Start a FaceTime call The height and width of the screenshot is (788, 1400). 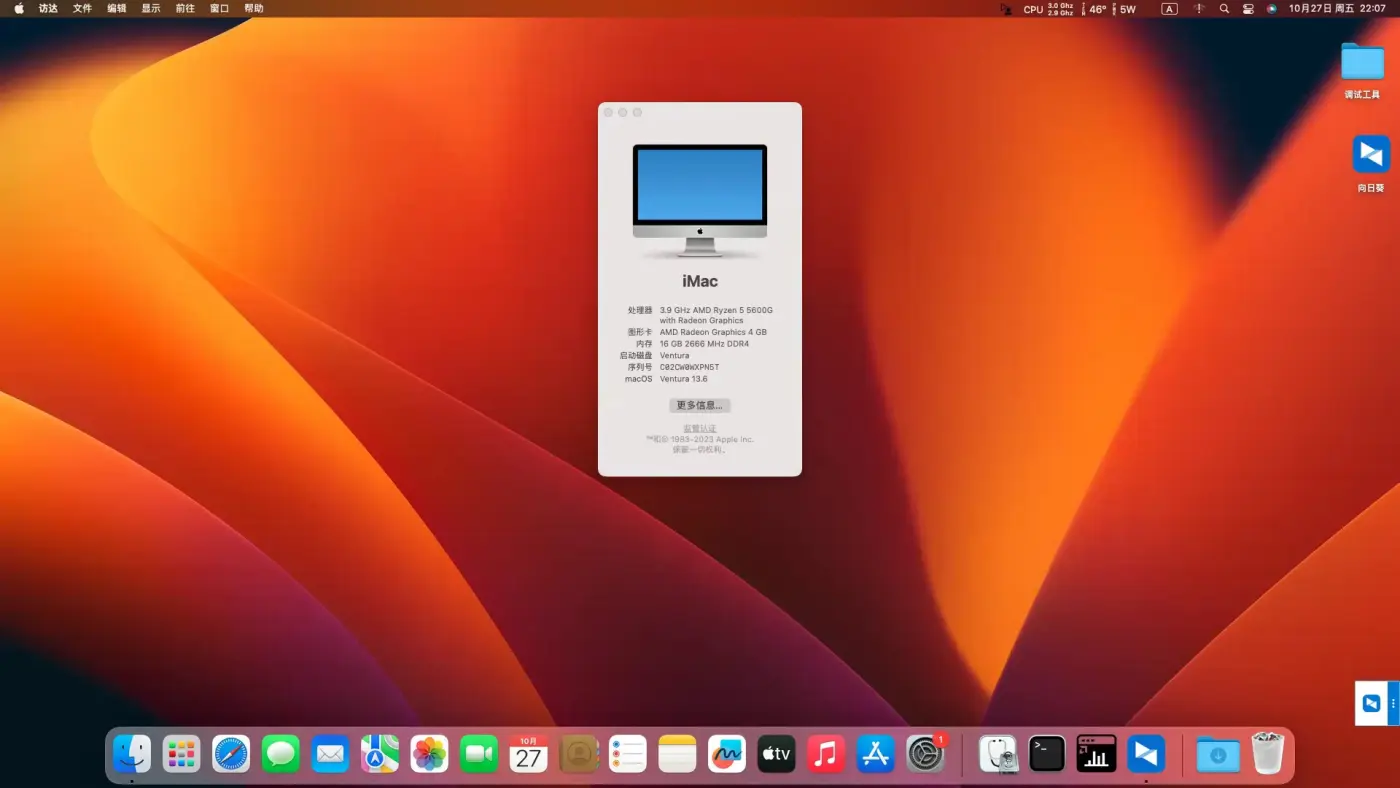(x=478, y=753)
